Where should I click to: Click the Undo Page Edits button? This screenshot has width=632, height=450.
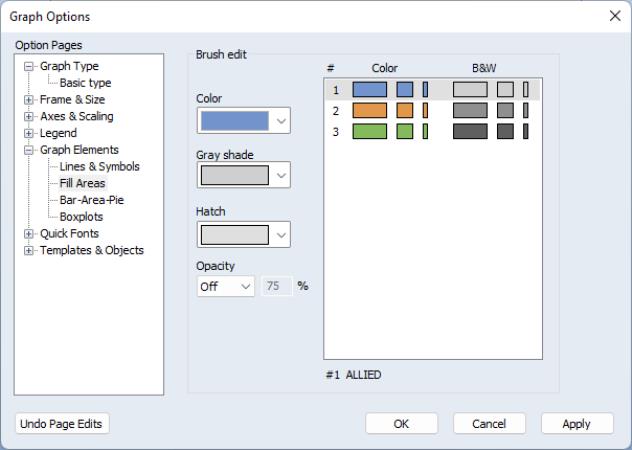click(x=62, y=424)
